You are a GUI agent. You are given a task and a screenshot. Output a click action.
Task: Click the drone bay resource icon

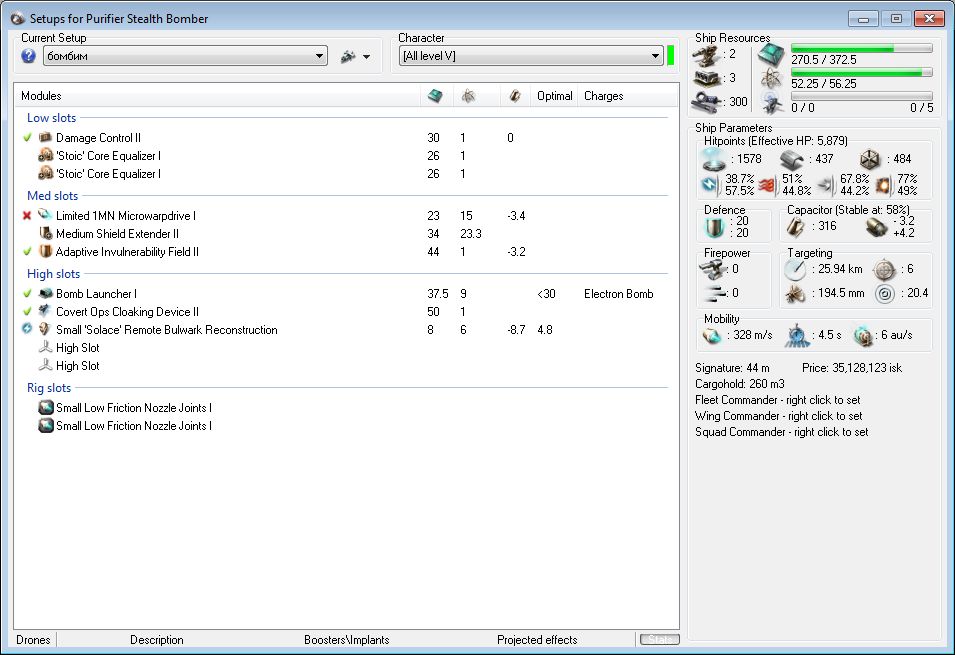(772, 103)
